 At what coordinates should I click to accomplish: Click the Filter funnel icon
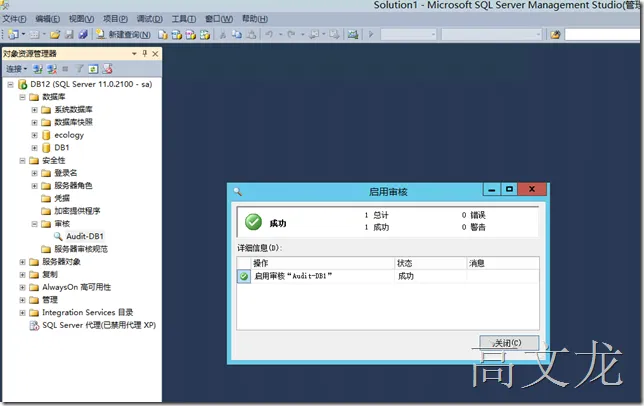coord(79,69)
